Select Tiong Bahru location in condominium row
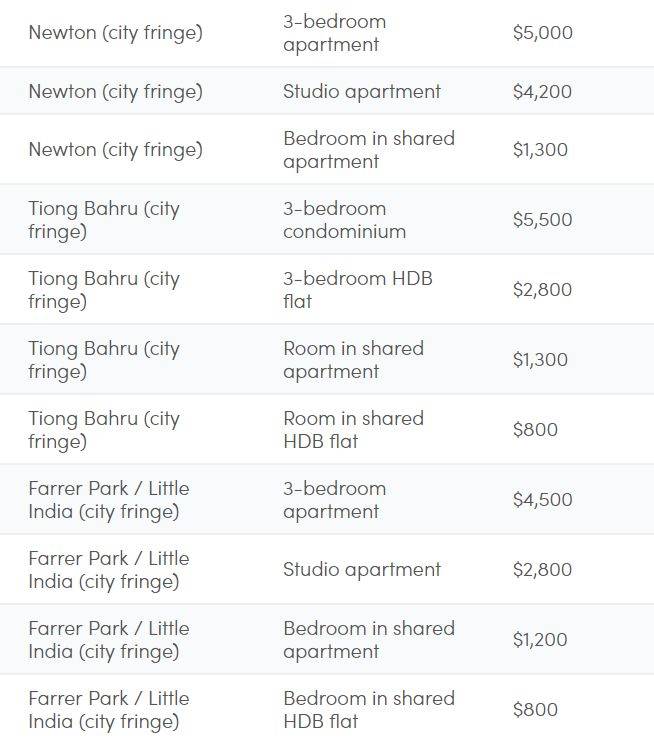654x742 pixels. 104,220
